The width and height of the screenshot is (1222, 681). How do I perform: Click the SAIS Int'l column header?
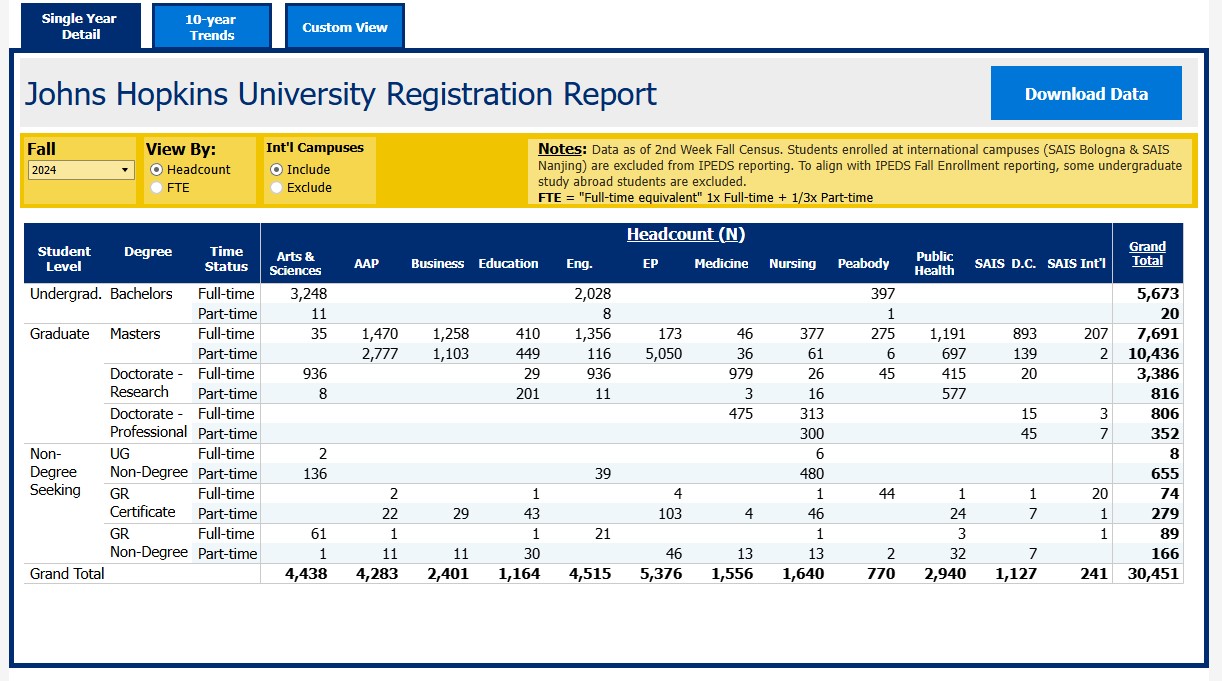[1077, 264]
